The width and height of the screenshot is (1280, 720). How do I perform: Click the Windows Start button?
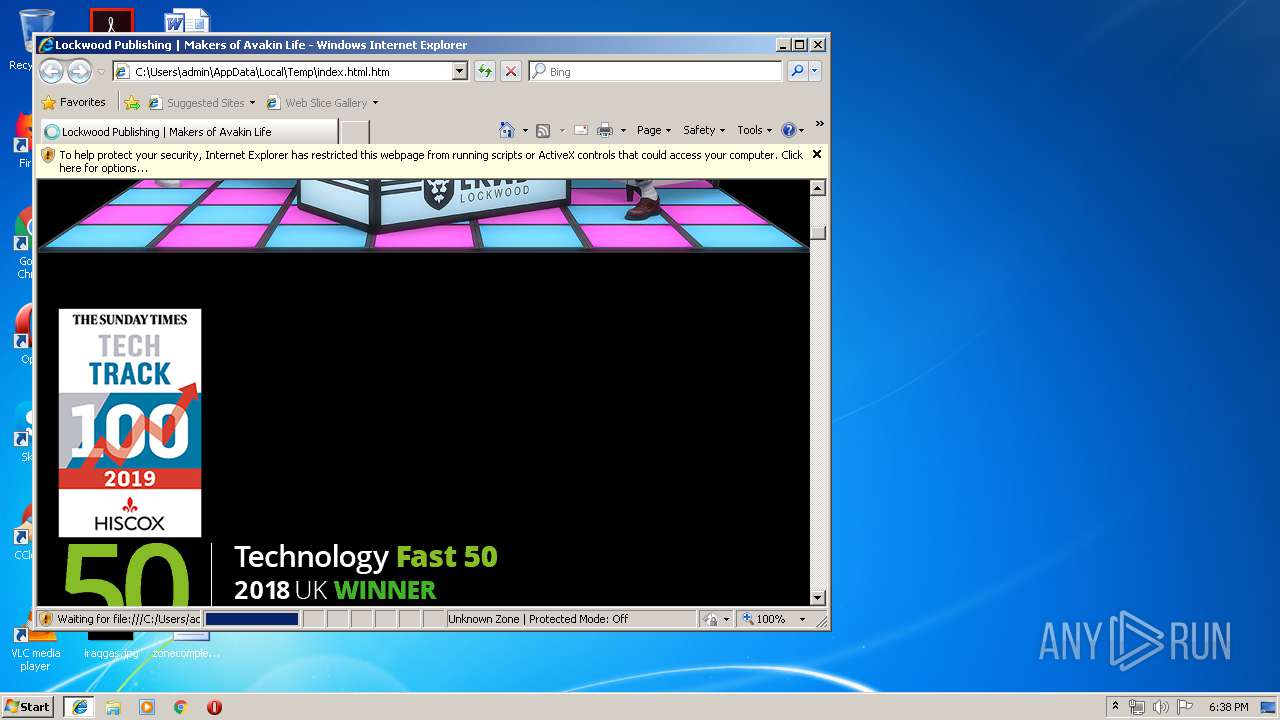click(27, 707)
